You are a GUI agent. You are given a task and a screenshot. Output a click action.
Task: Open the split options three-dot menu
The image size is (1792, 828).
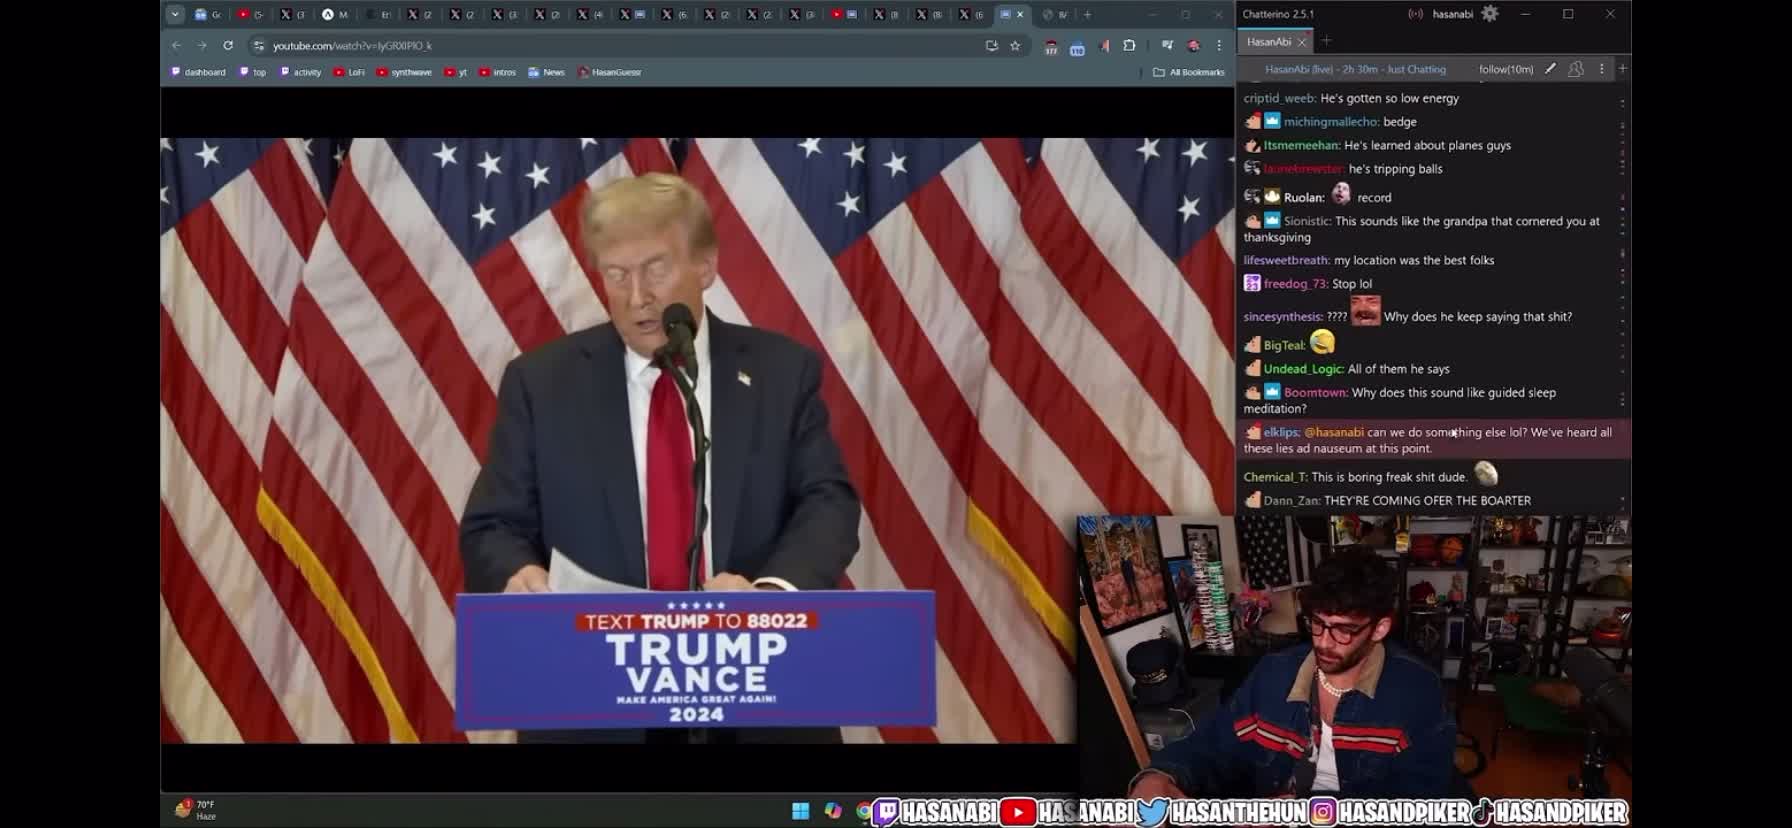1601,69
